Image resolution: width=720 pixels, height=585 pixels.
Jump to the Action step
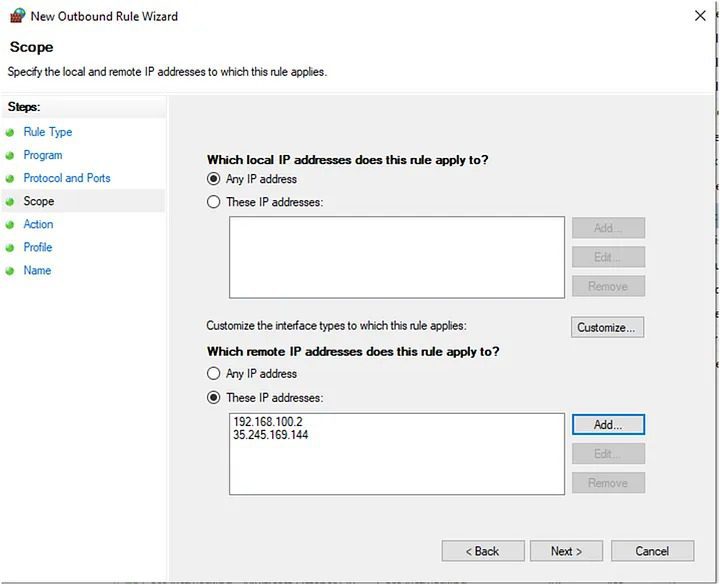coord(38,224)
